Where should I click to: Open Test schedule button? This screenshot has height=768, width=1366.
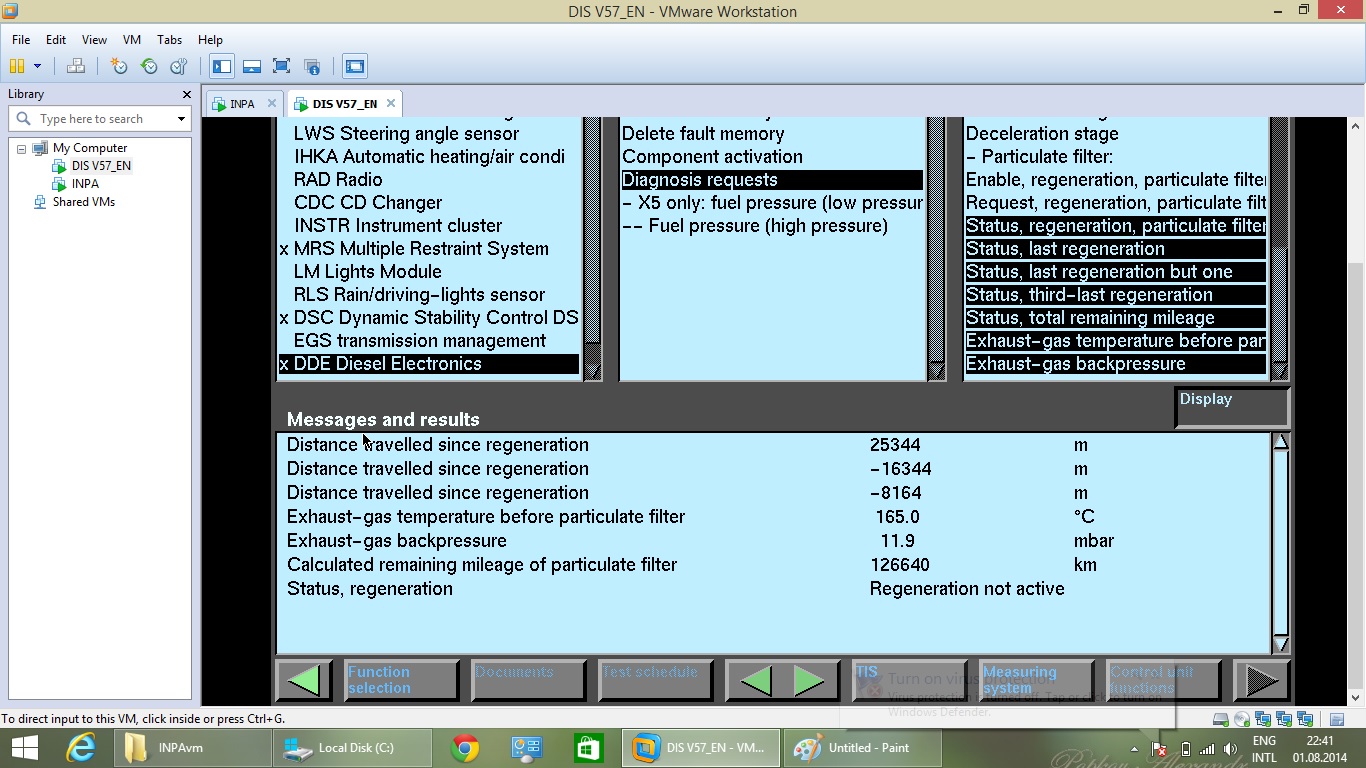click(x=655, y=680)
